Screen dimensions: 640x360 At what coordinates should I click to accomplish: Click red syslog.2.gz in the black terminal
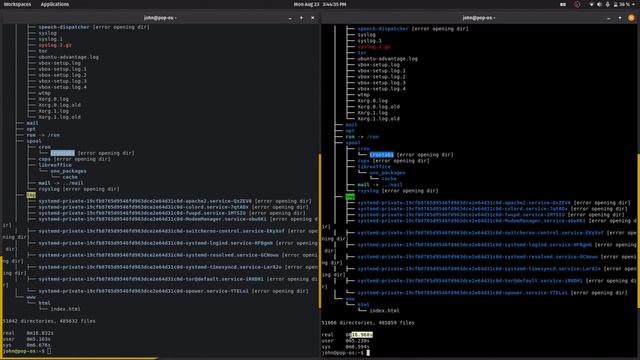(x=374, y=47)
